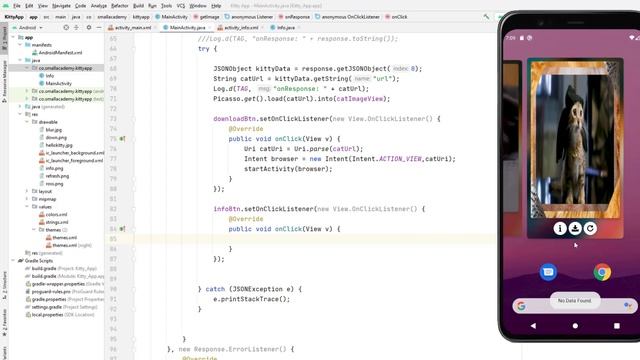Click the ic_launcher_background.xml file
The height and width of the screenshot is (360, 640).
point(71,153)
